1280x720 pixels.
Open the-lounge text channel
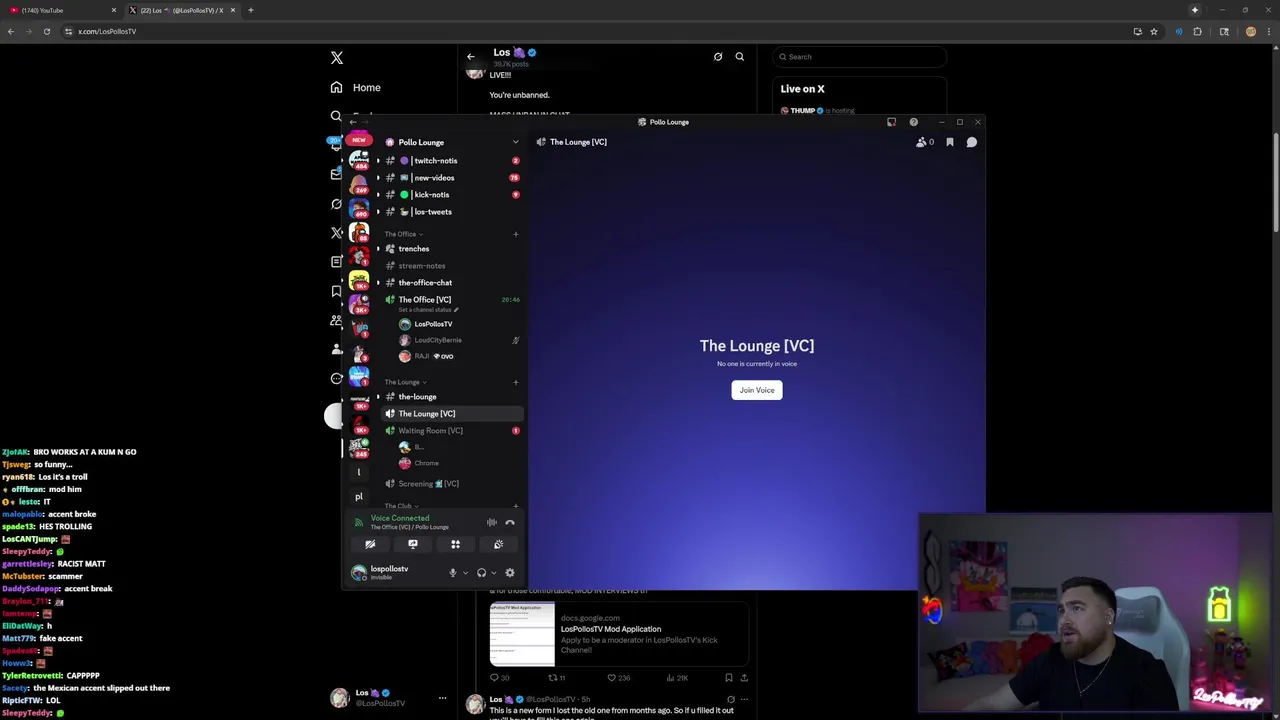450,397
